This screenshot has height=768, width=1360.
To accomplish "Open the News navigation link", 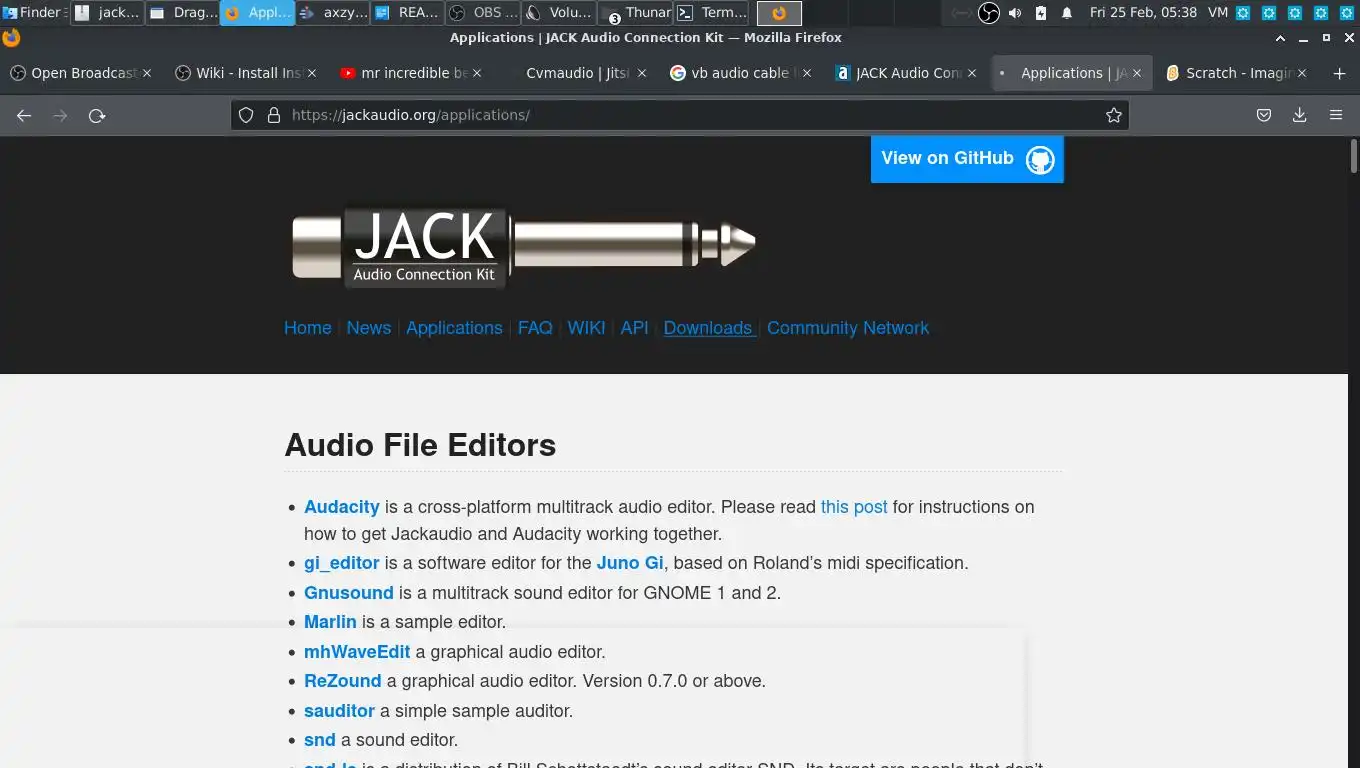I will 369,328.
